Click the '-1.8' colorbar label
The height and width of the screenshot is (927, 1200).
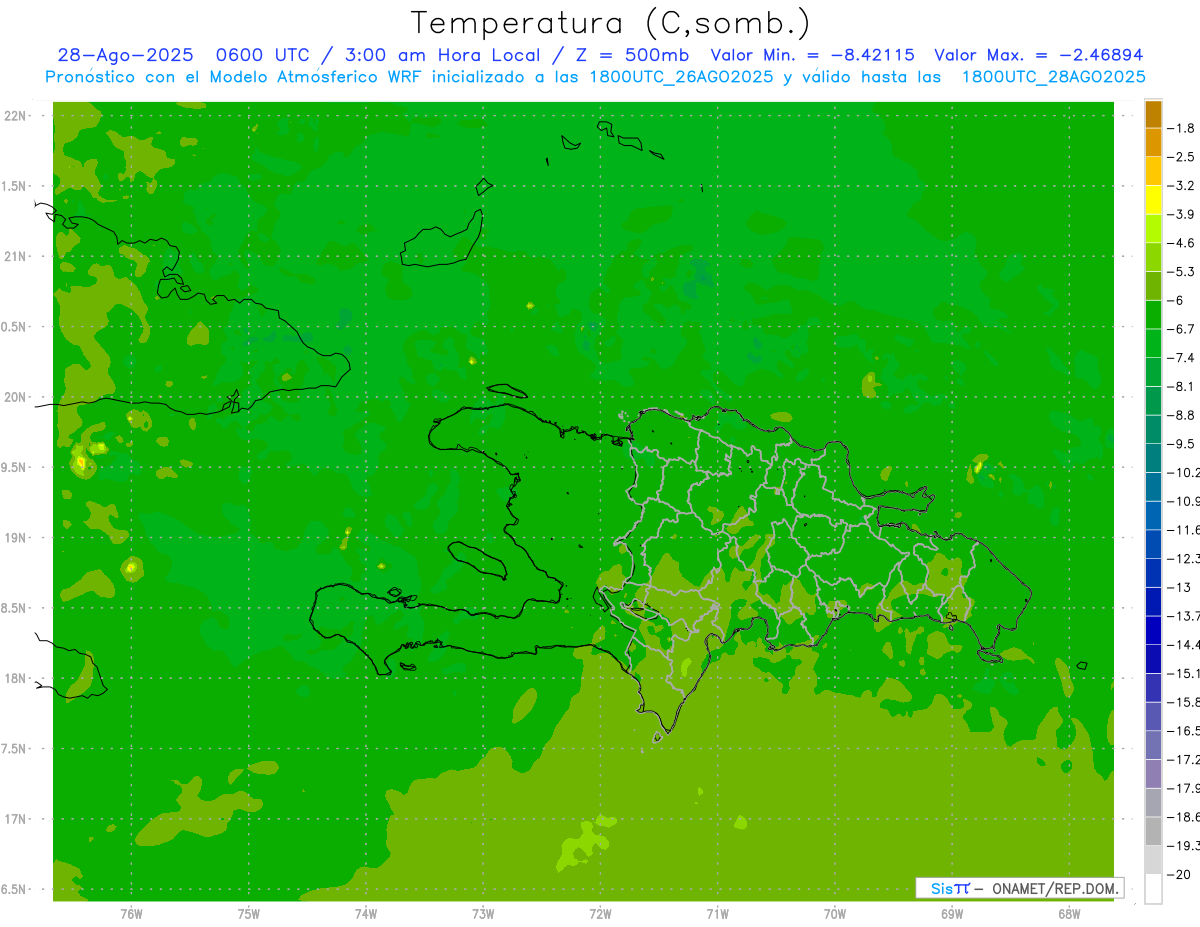click(x=1181, y=128)
